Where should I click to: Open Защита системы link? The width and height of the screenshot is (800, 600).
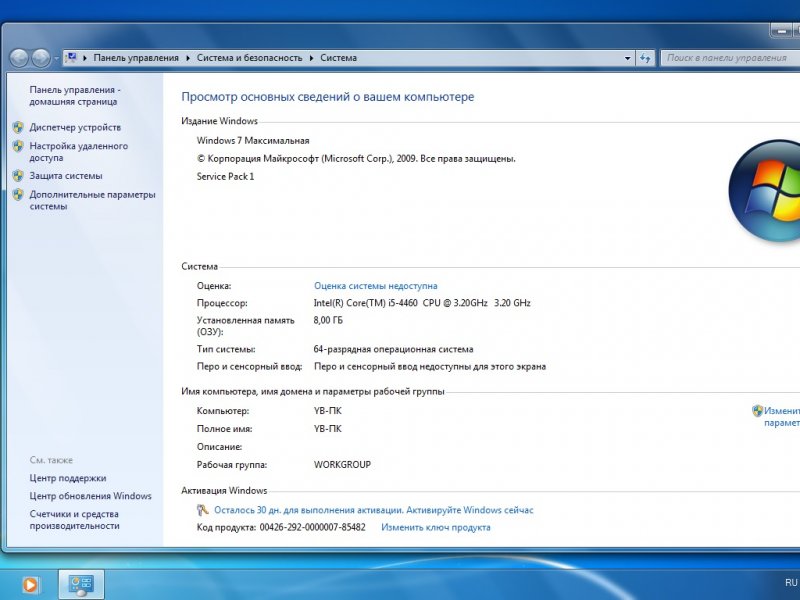click(66, 176)
